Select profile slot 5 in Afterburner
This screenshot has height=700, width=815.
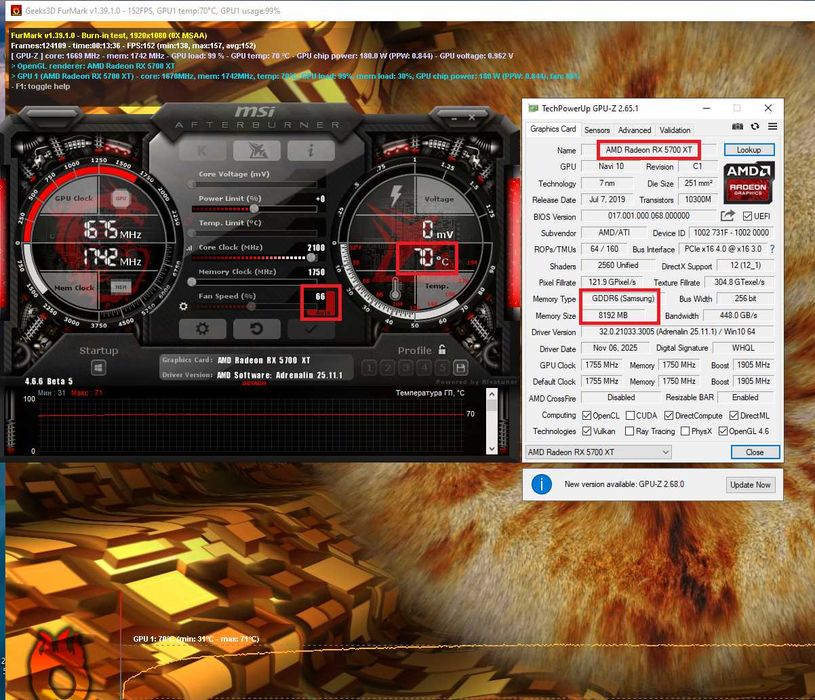[x=442, y=368]
